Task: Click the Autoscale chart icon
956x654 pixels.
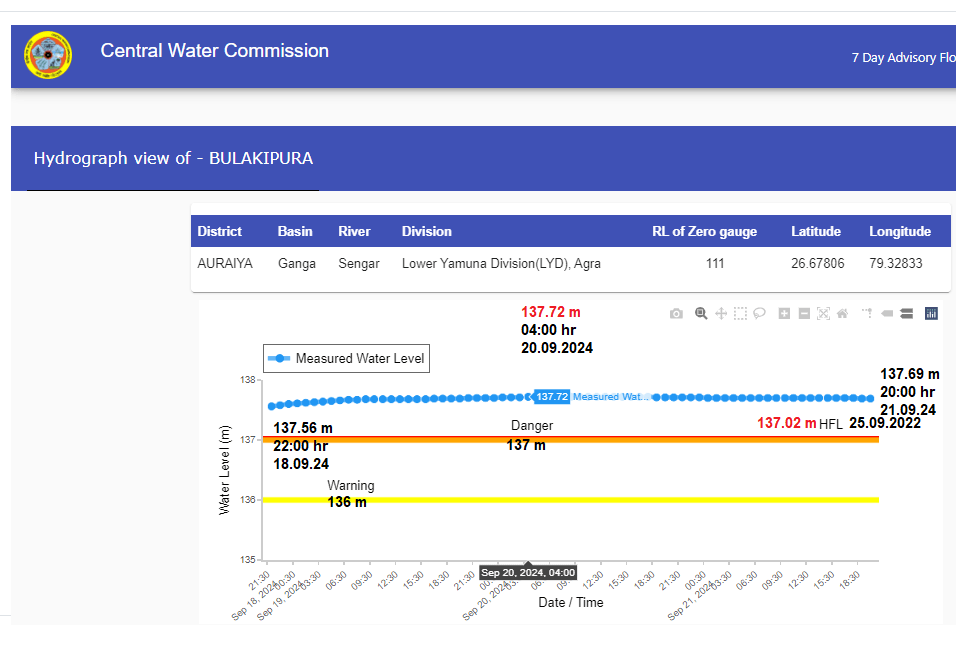Action: [823, 314]
